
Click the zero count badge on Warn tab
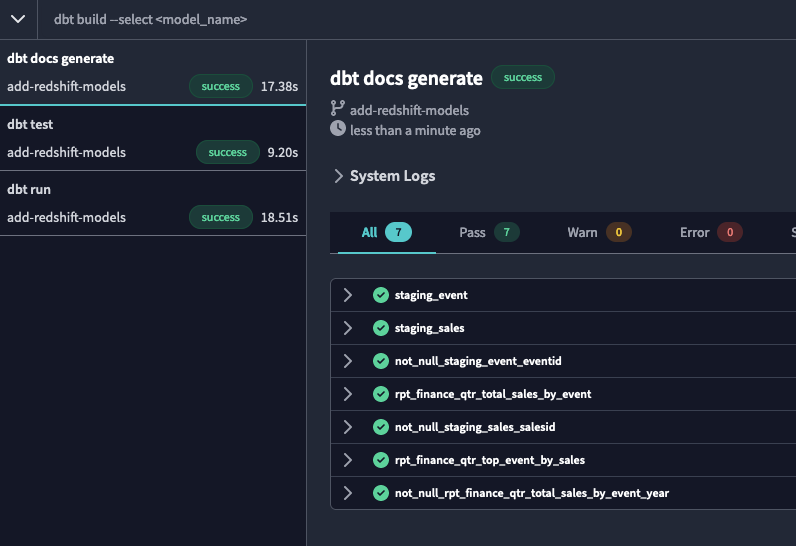point(619,232)
